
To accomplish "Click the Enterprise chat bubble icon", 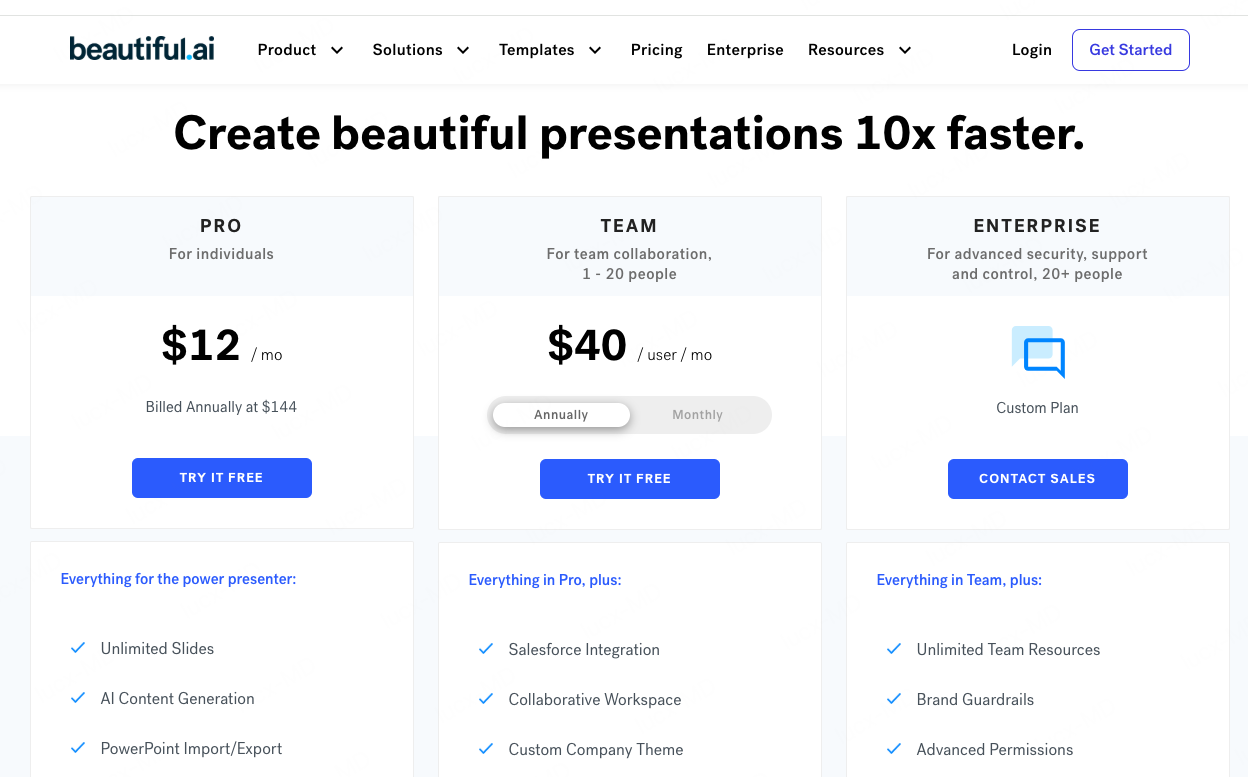I will tap(1038, 352).
